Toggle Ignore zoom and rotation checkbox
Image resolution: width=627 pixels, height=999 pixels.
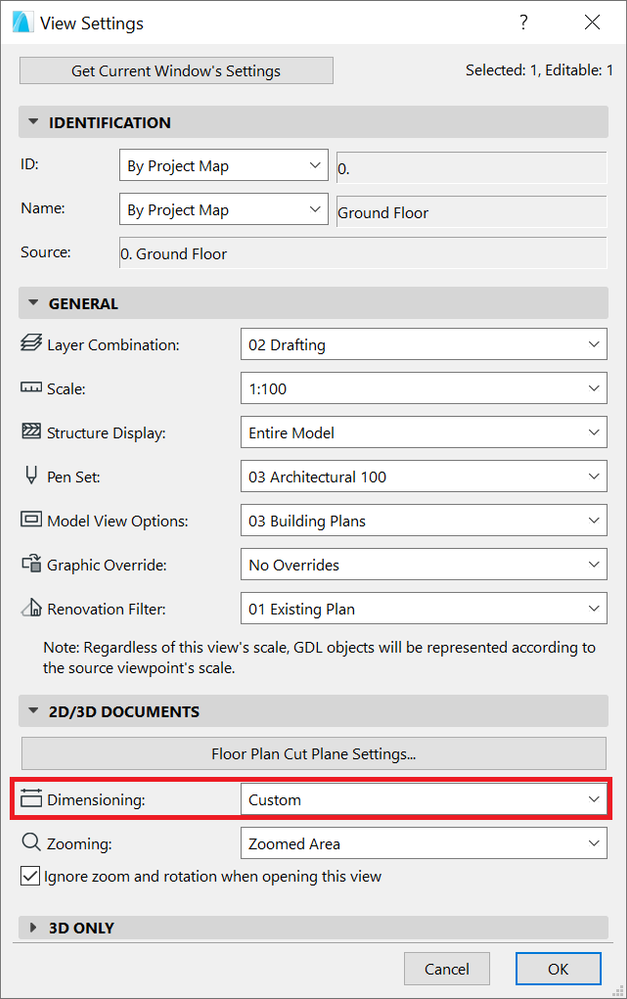[x=30, y=877]
